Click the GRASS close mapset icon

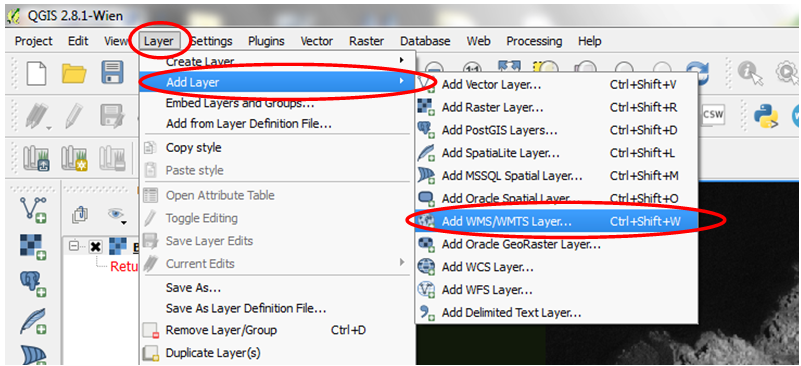[112, 157]
